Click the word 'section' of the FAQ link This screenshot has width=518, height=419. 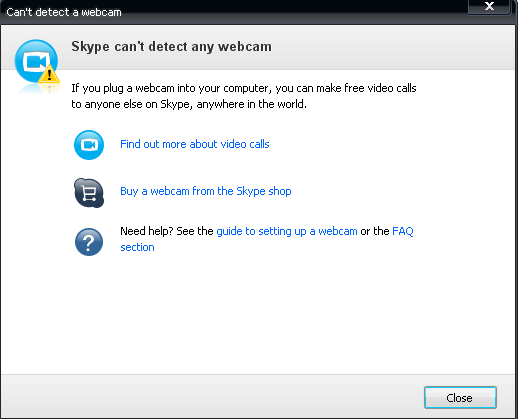(x=137, y=247)
